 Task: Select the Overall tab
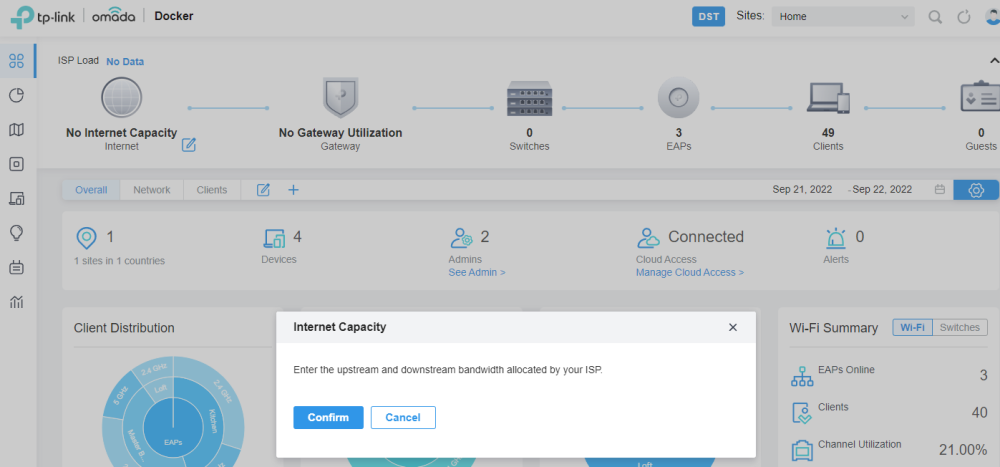pyautogui.click(x=91, y=189)
